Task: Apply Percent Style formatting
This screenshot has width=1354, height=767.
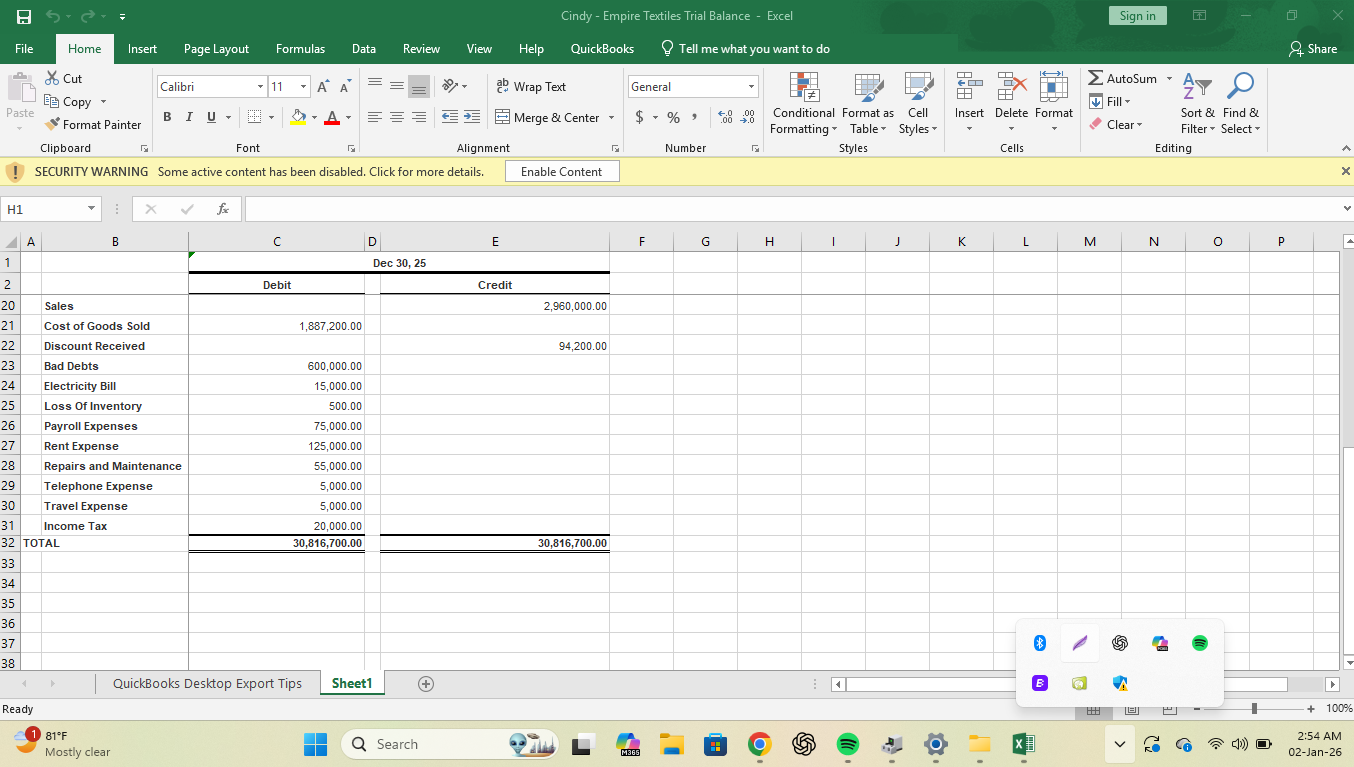Action: [673, 117]
